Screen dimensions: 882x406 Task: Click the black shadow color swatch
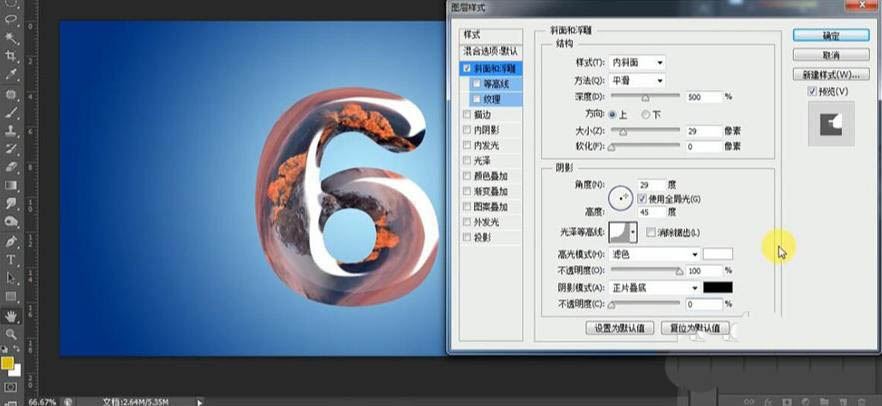[717, 287]
